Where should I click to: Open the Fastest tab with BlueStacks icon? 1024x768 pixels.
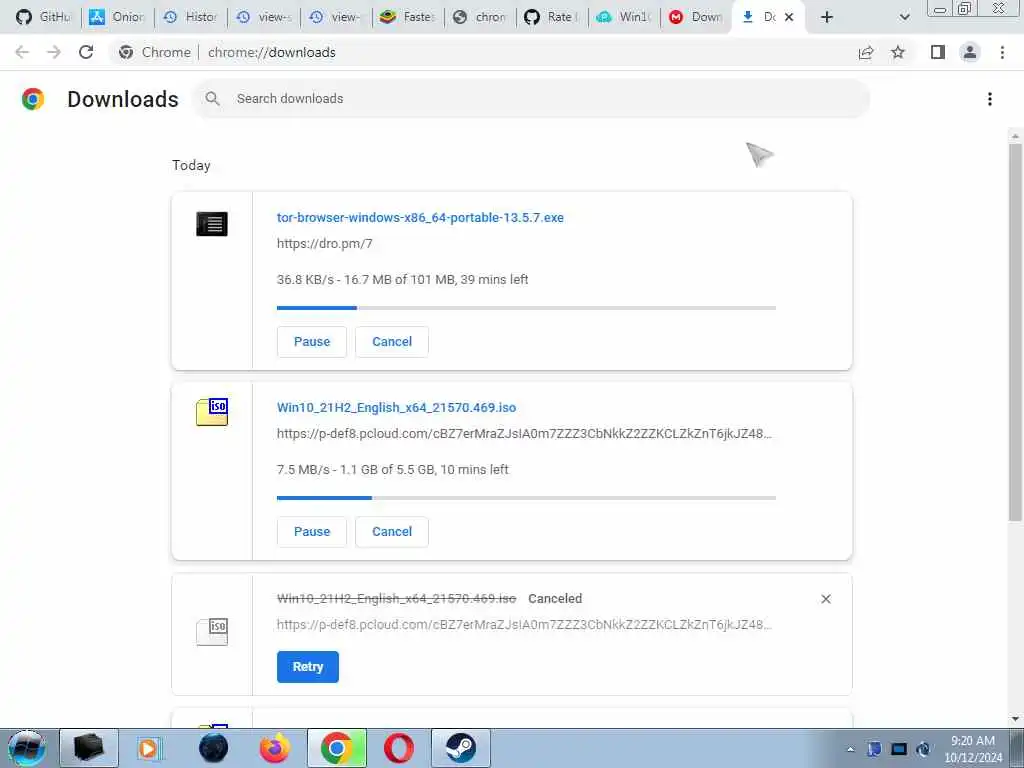tap(408, 17)
